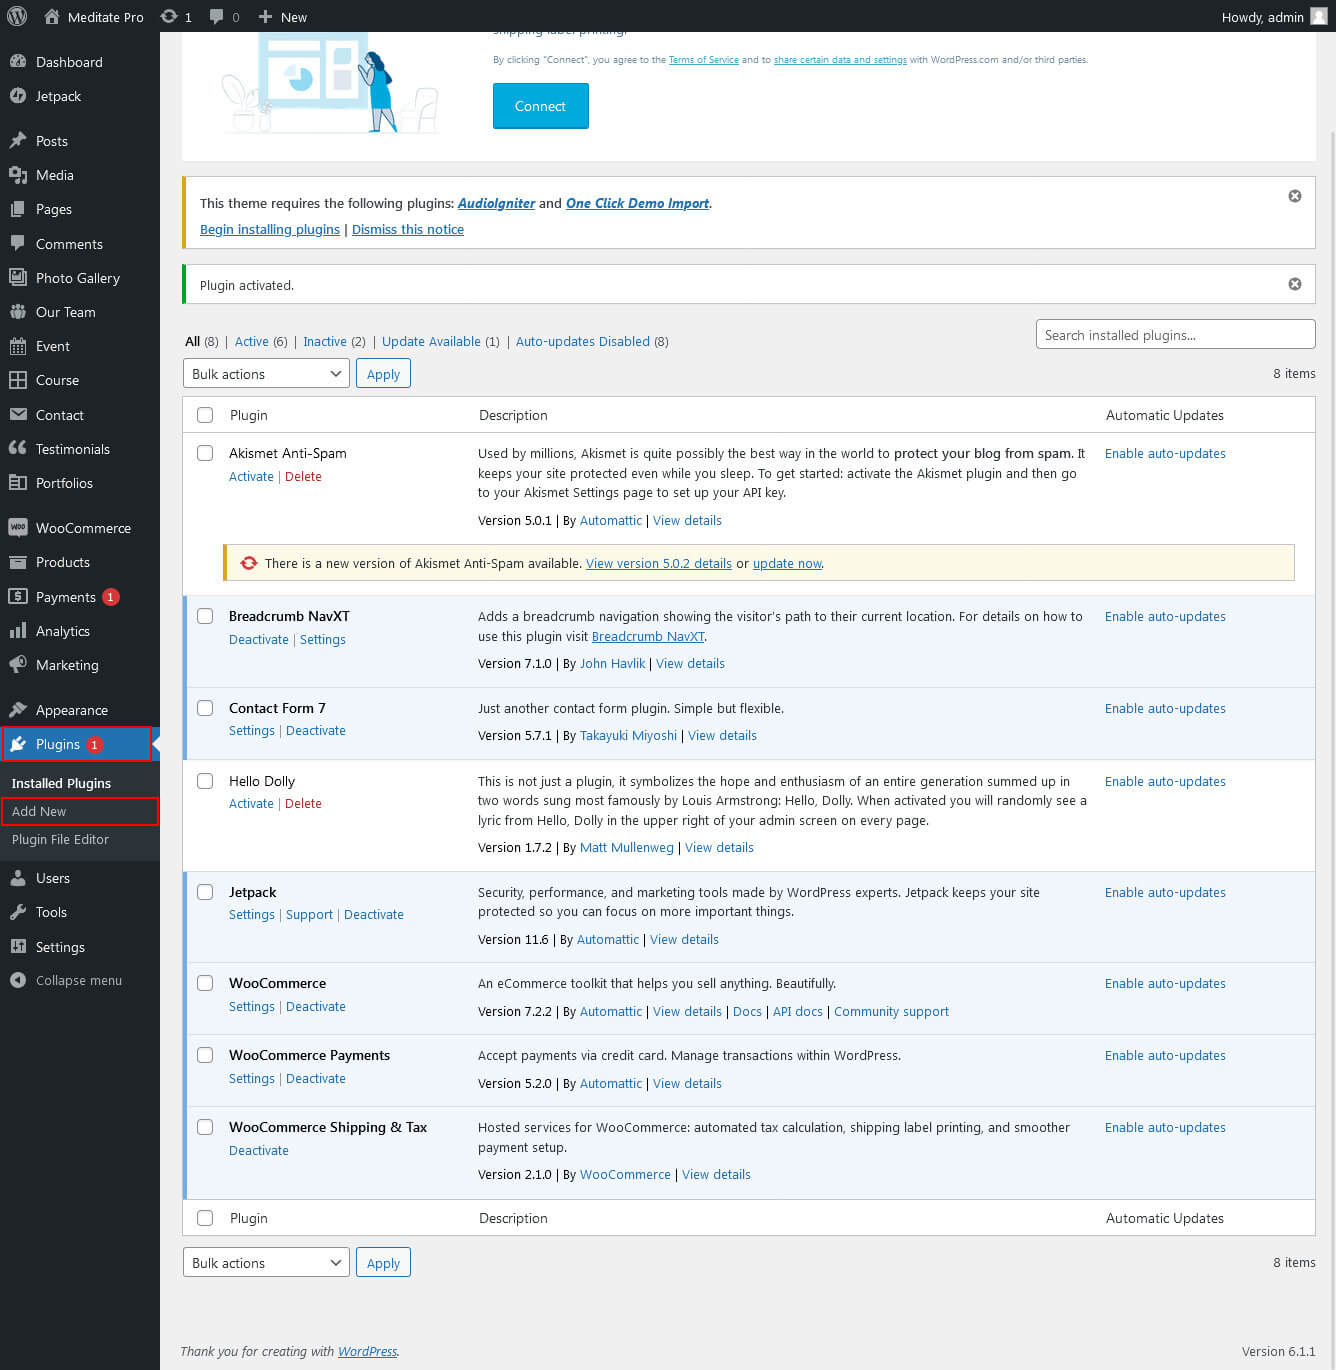
Task: Check the Breadcrumb NavXT checkbox
Action: pos(205,616)
